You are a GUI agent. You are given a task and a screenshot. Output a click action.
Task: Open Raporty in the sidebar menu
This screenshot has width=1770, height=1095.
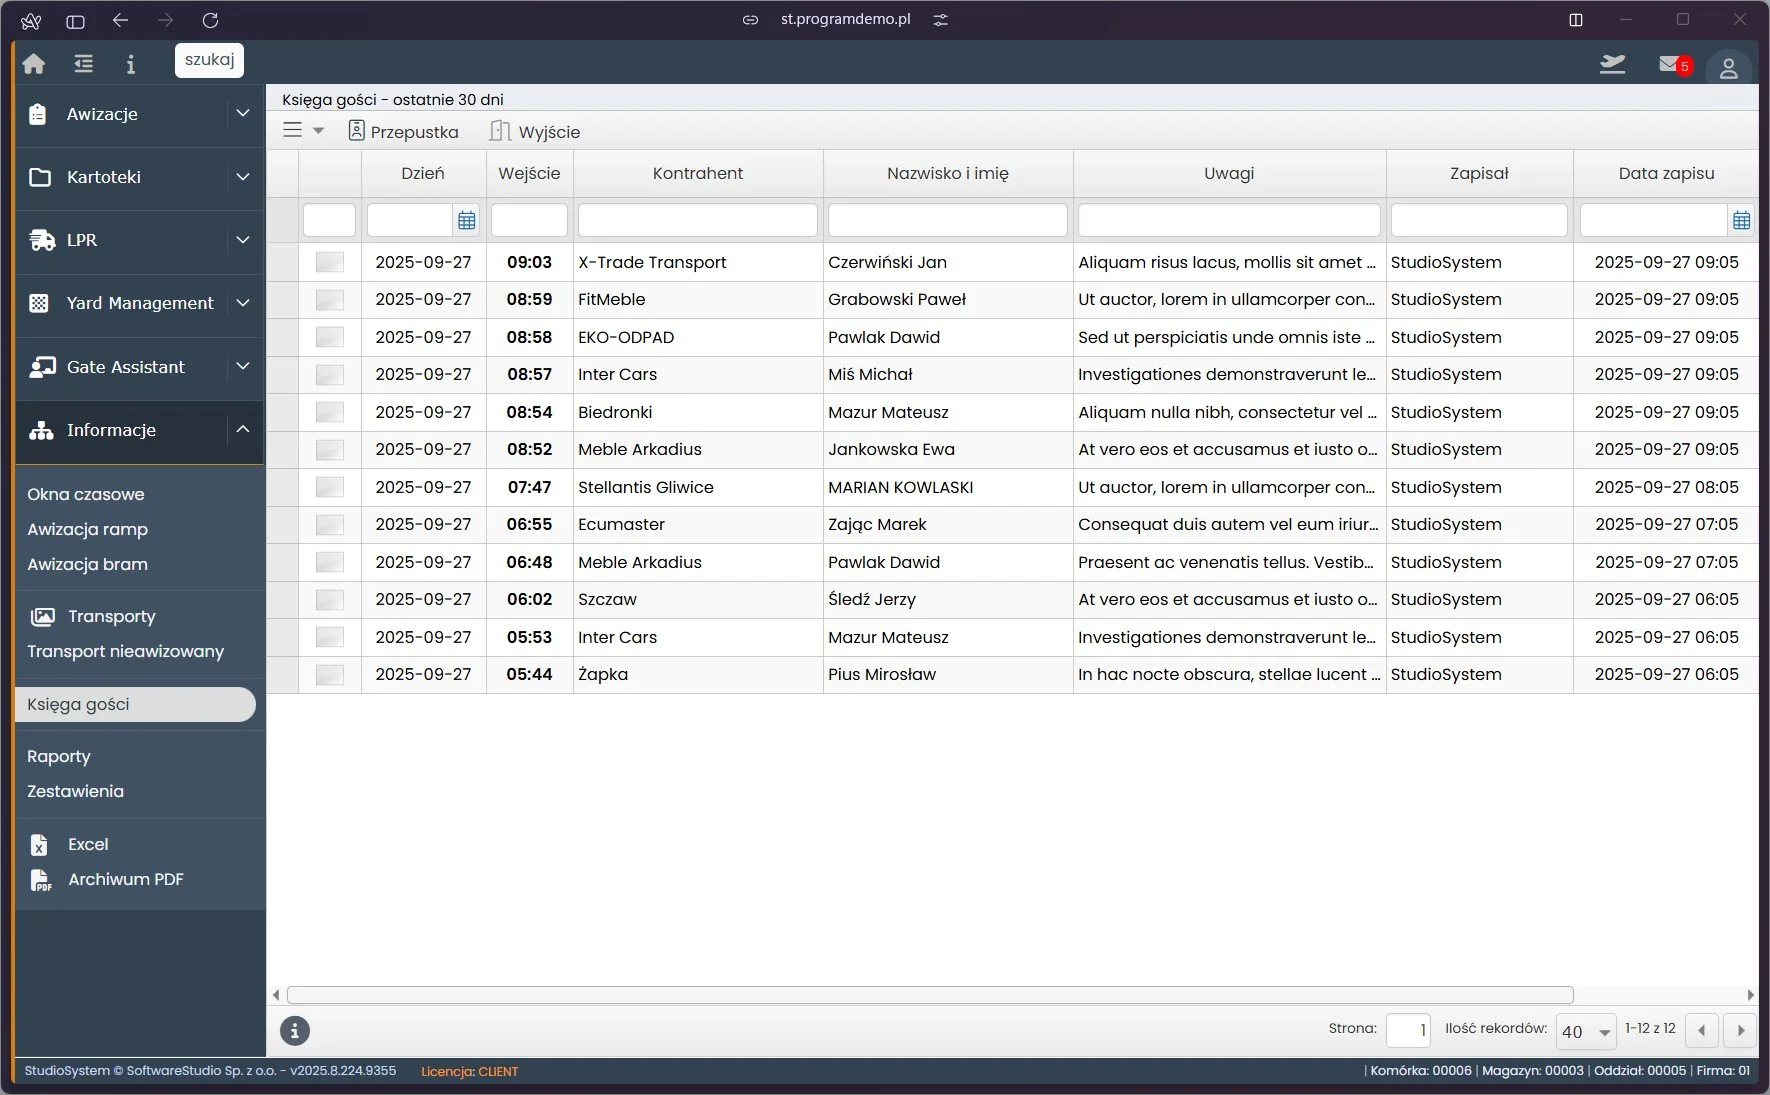pyautogui.click(x=59, y=757)
